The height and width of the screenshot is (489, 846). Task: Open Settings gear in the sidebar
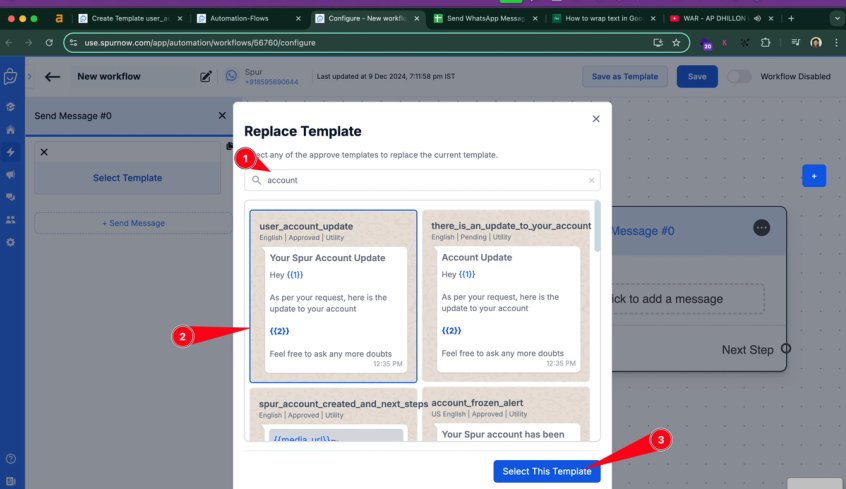pyautogui.click(x=10, y=243)
